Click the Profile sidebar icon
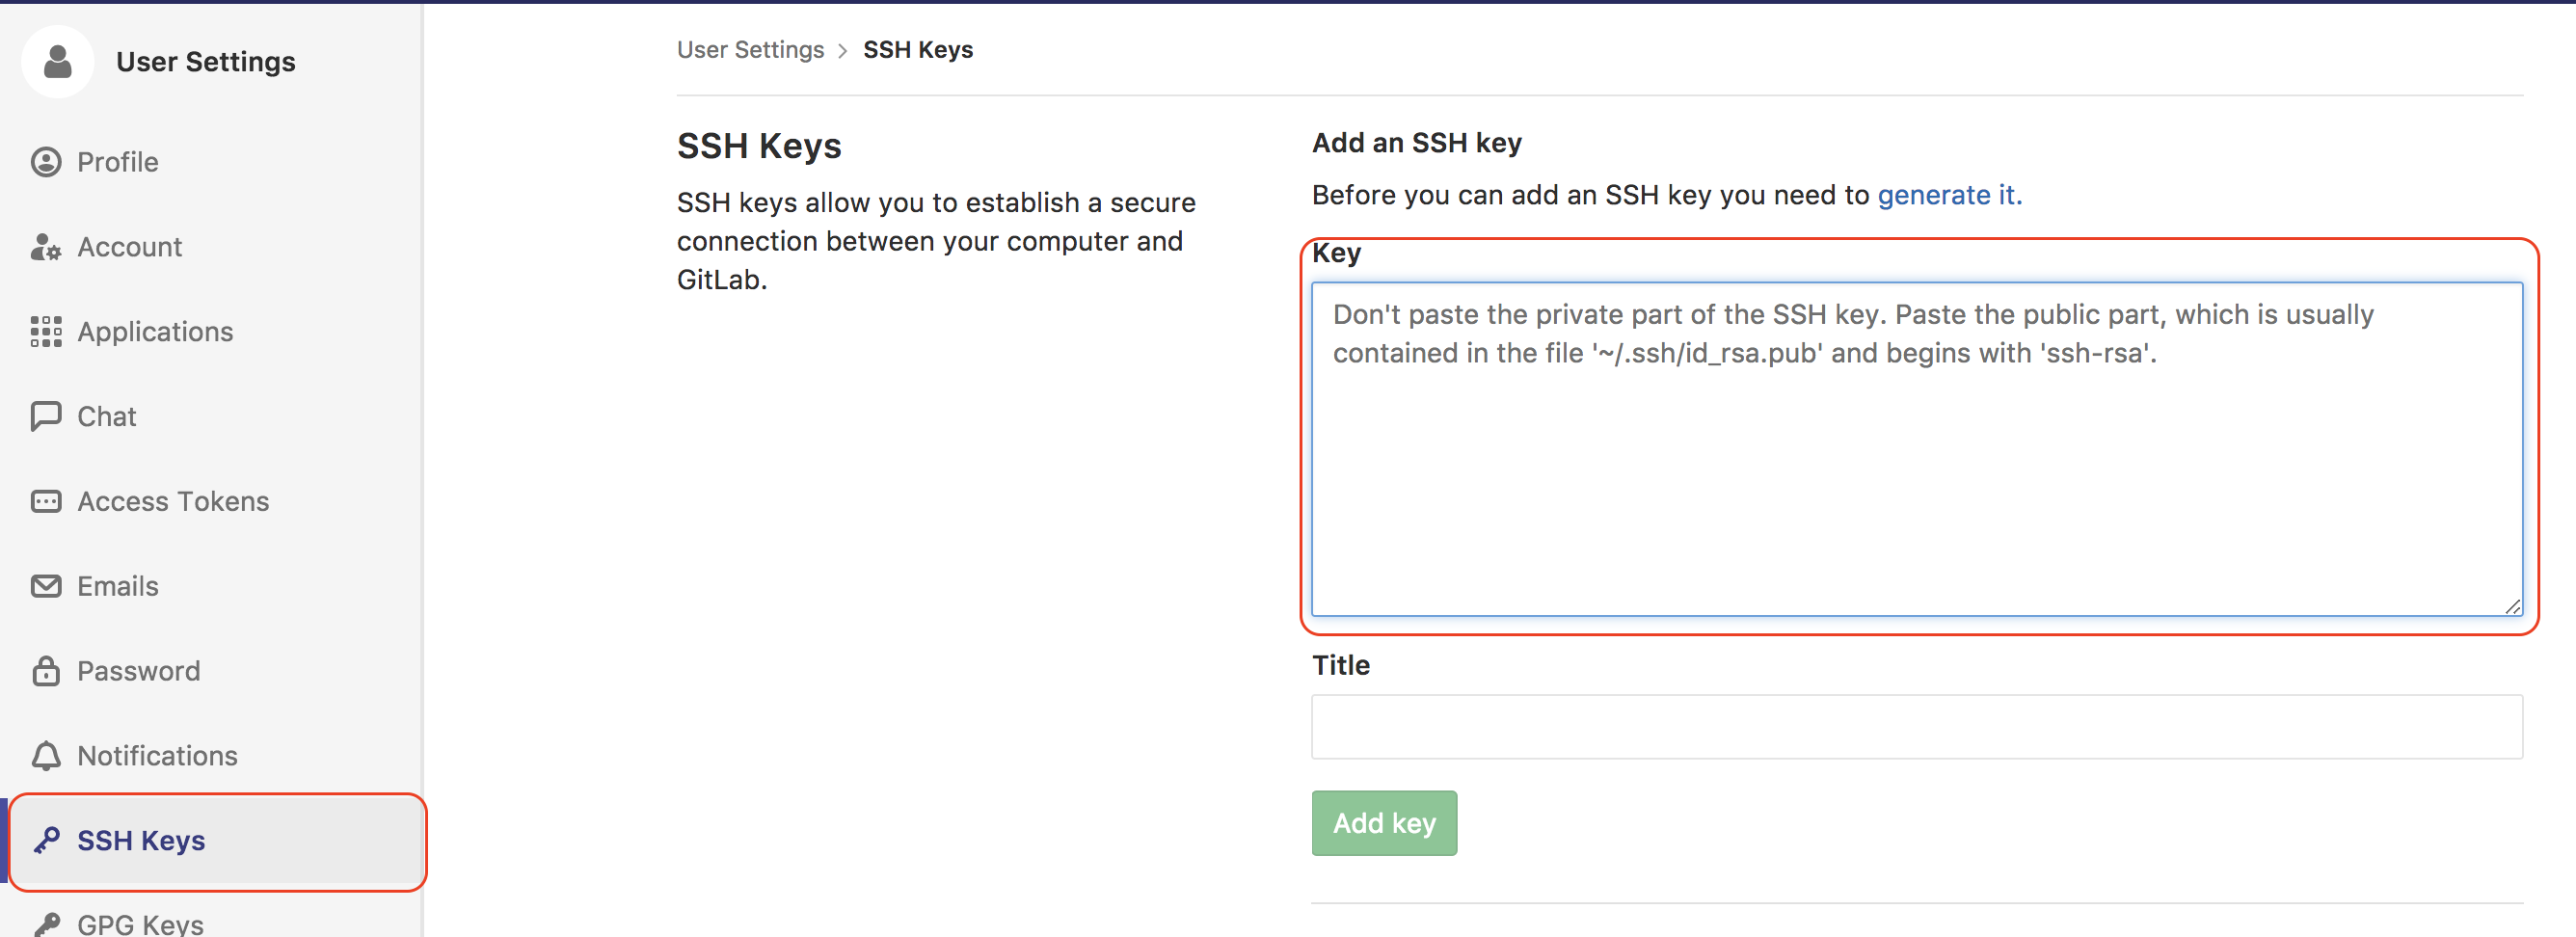The image size is (2576, 937). click(46, 162)
